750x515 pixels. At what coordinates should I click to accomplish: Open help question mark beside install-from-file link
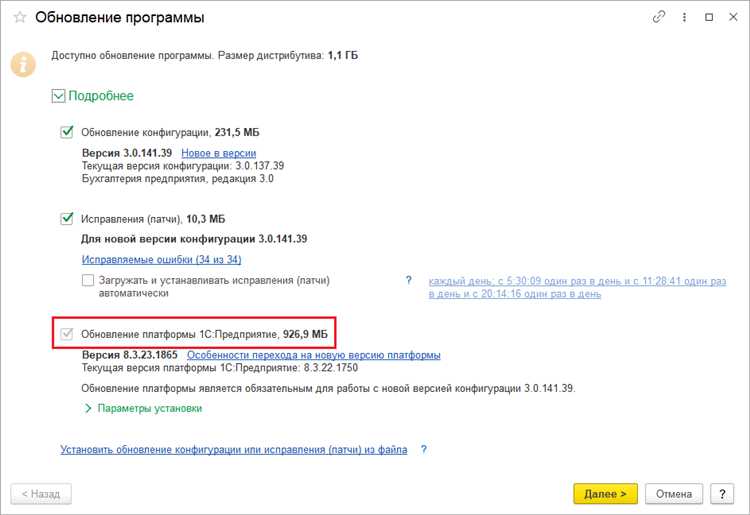pyautogui.click(x=424, y=449)
